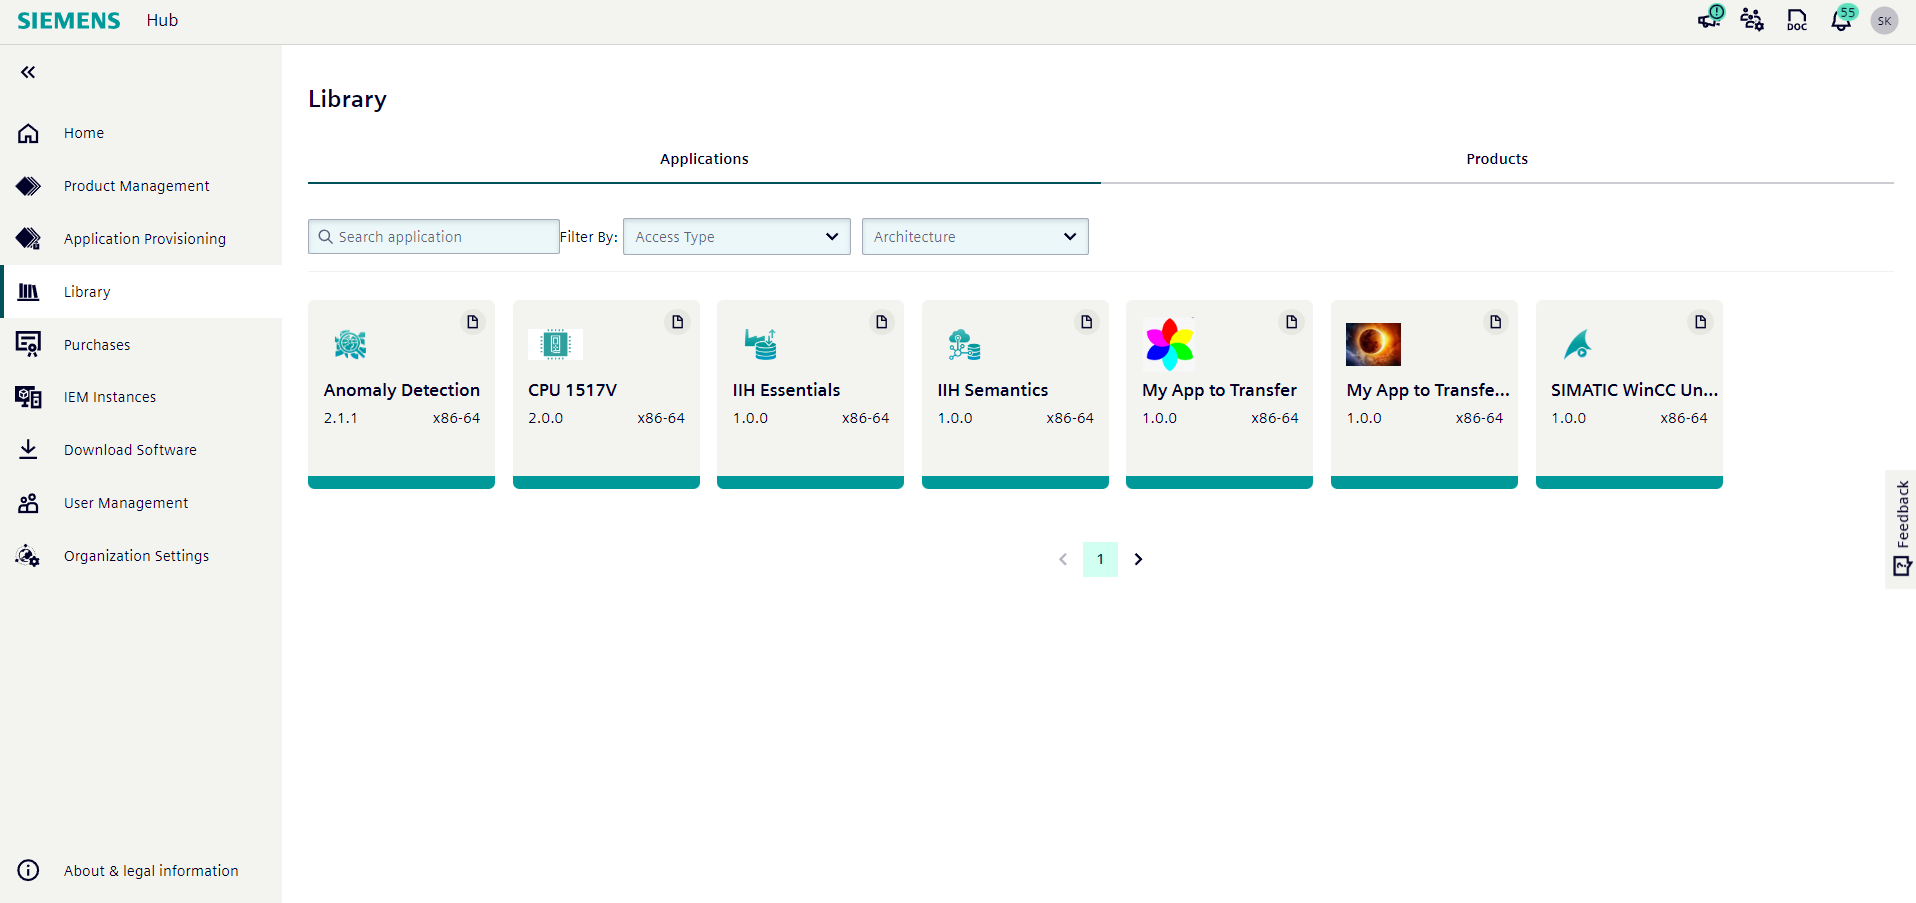Navigate to IEM Instances
Viewport: 1916px width, 903px height.
click(110, 397)
